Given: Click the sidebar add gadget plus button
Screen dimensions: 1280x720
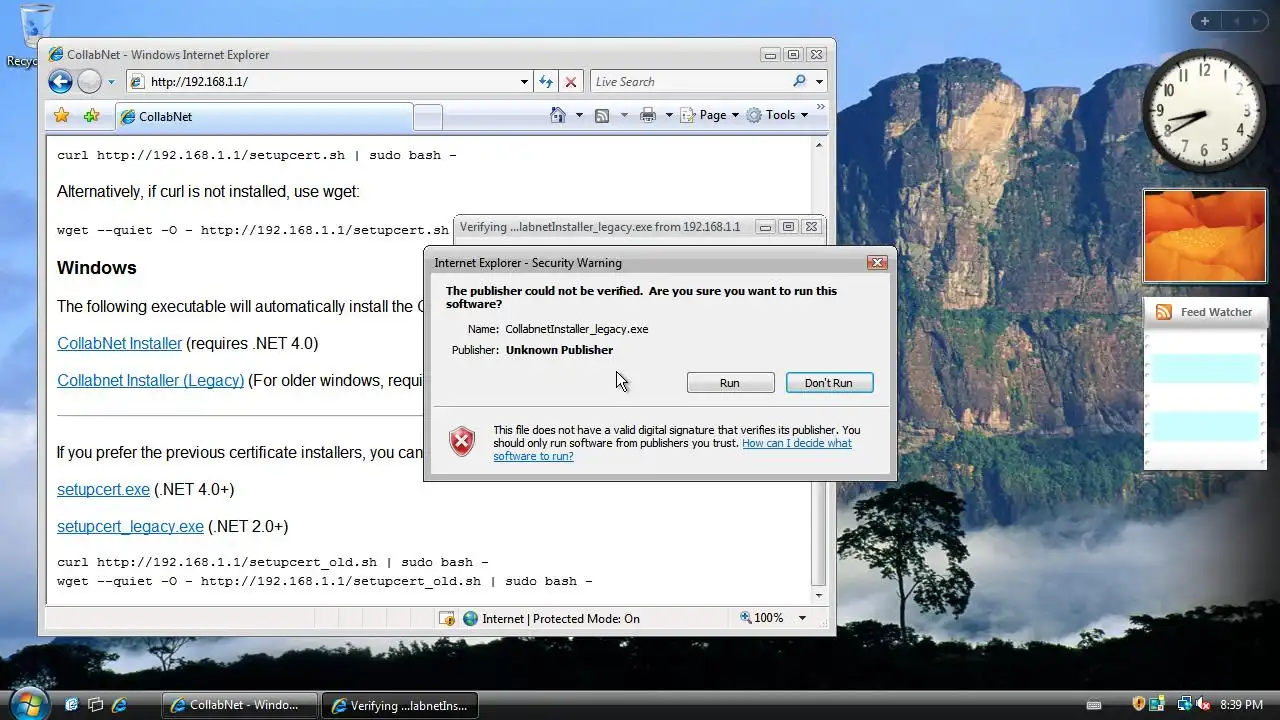Looking at the screenshot, I should [1205, 21].
